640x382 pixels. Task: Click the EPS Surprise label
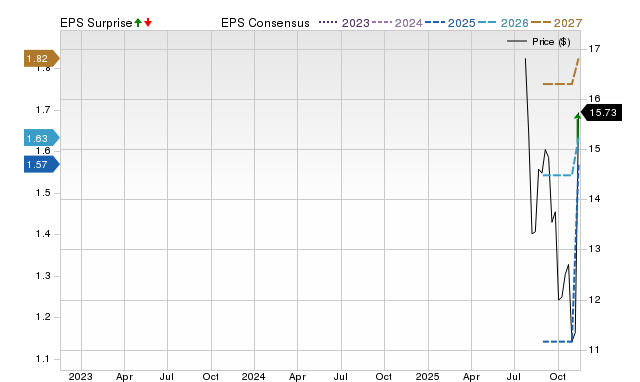pyautogui.click(x=96, y=23)
